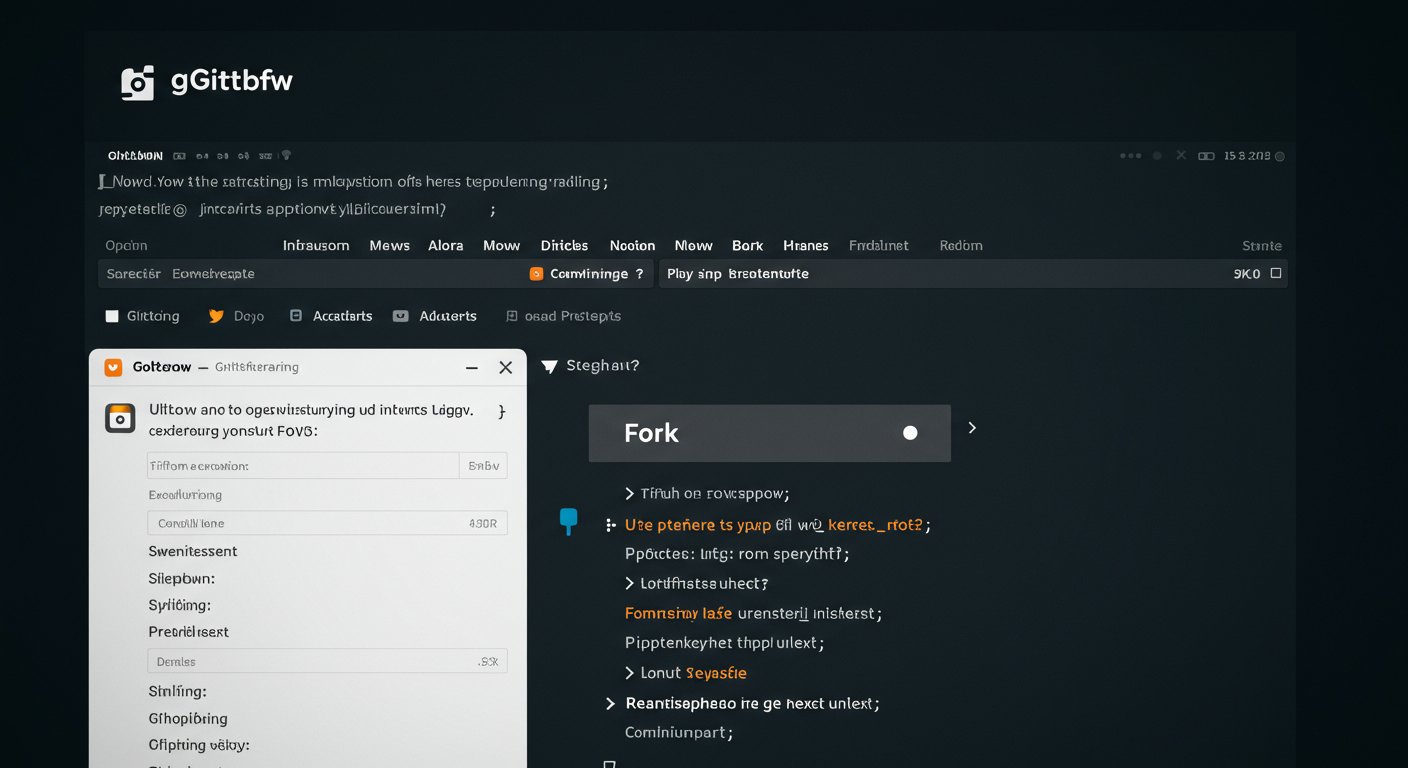The height and width of the screenshot is (768, 1408).
Task: Expand the 'Reantisepheso ire ge' item
Action: coord(611,703)
